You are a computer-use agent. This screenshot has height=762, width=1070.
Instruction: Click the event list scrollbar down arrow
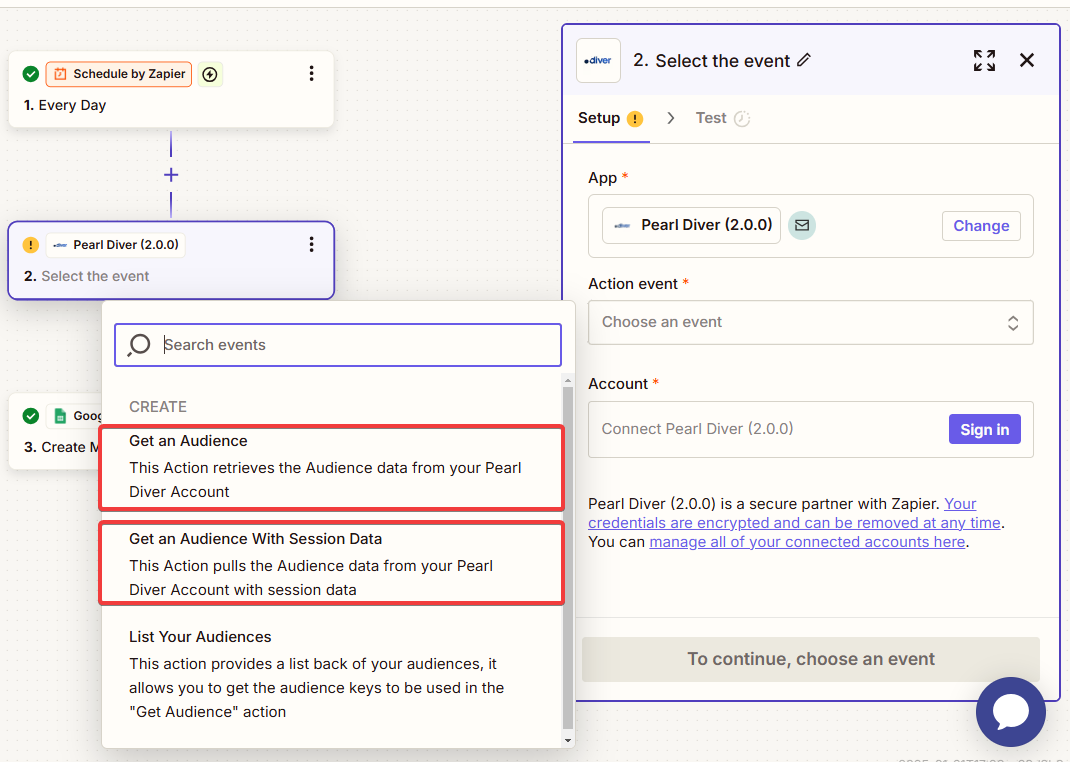pyautogui.click(x=568, y=740)
